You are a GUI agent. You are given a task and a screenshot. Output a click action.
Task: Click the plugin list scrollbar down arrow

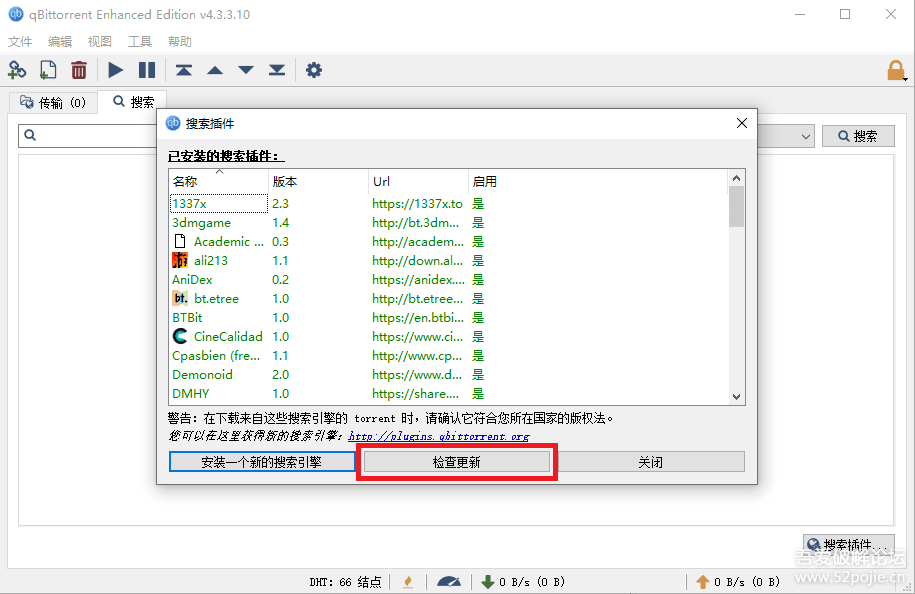[736, 397]
